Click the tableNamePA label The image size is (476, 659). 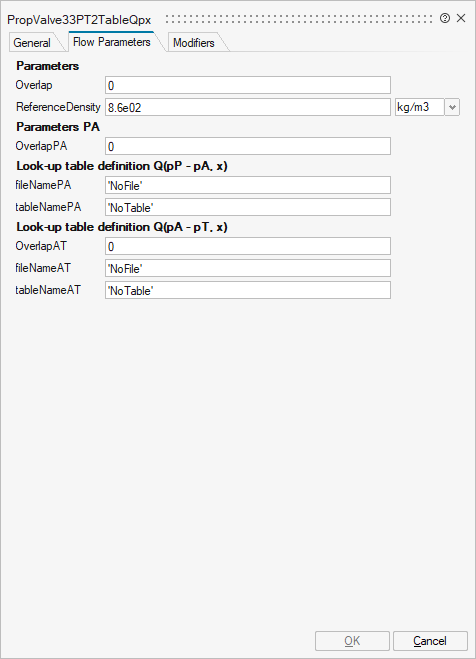48,207
